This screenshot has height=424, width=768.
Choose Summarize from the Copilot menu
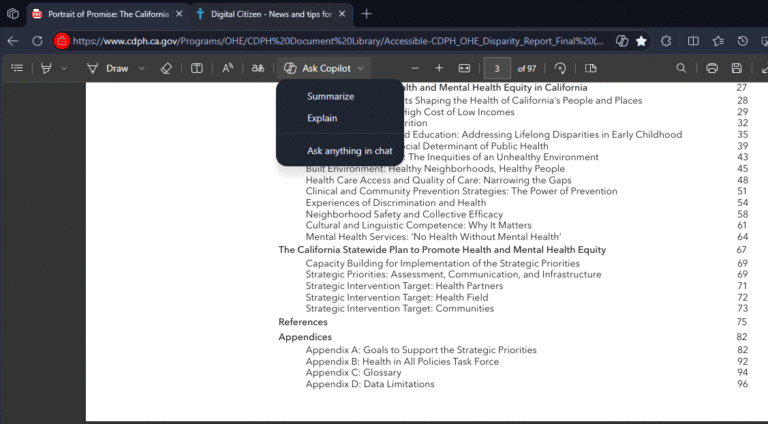pos(331,96)
